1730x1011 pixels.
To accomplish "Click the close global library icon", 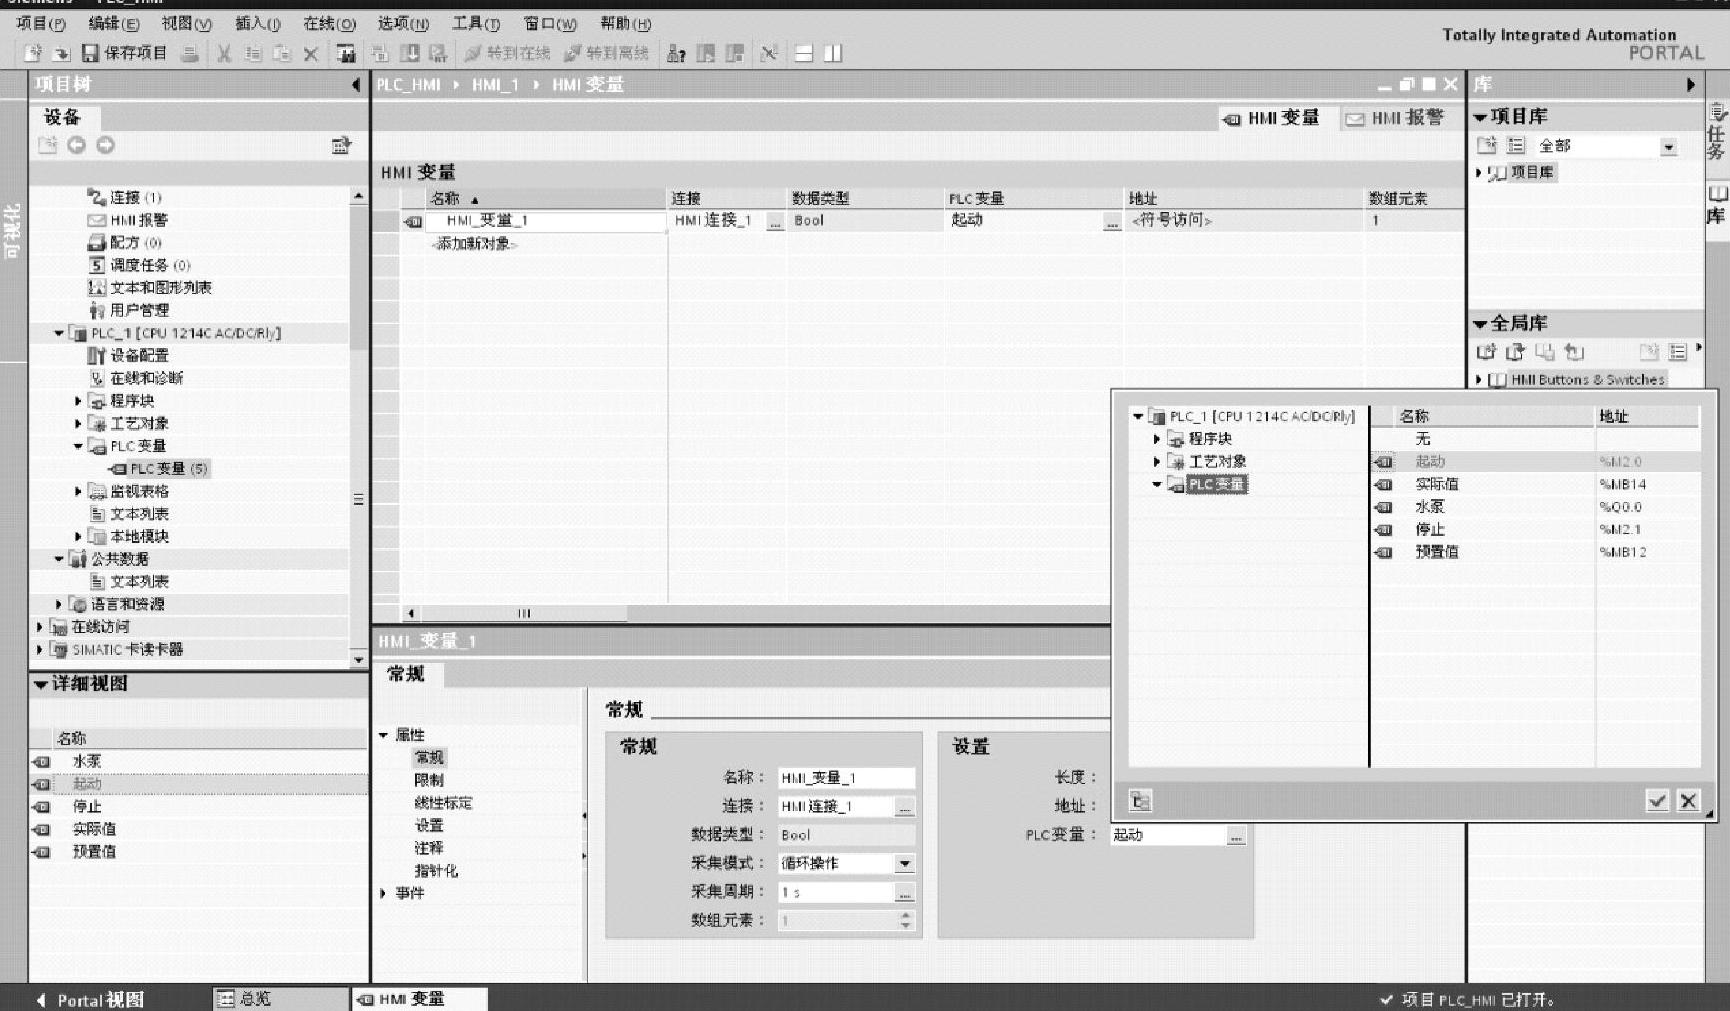I will click(1574, 352).
